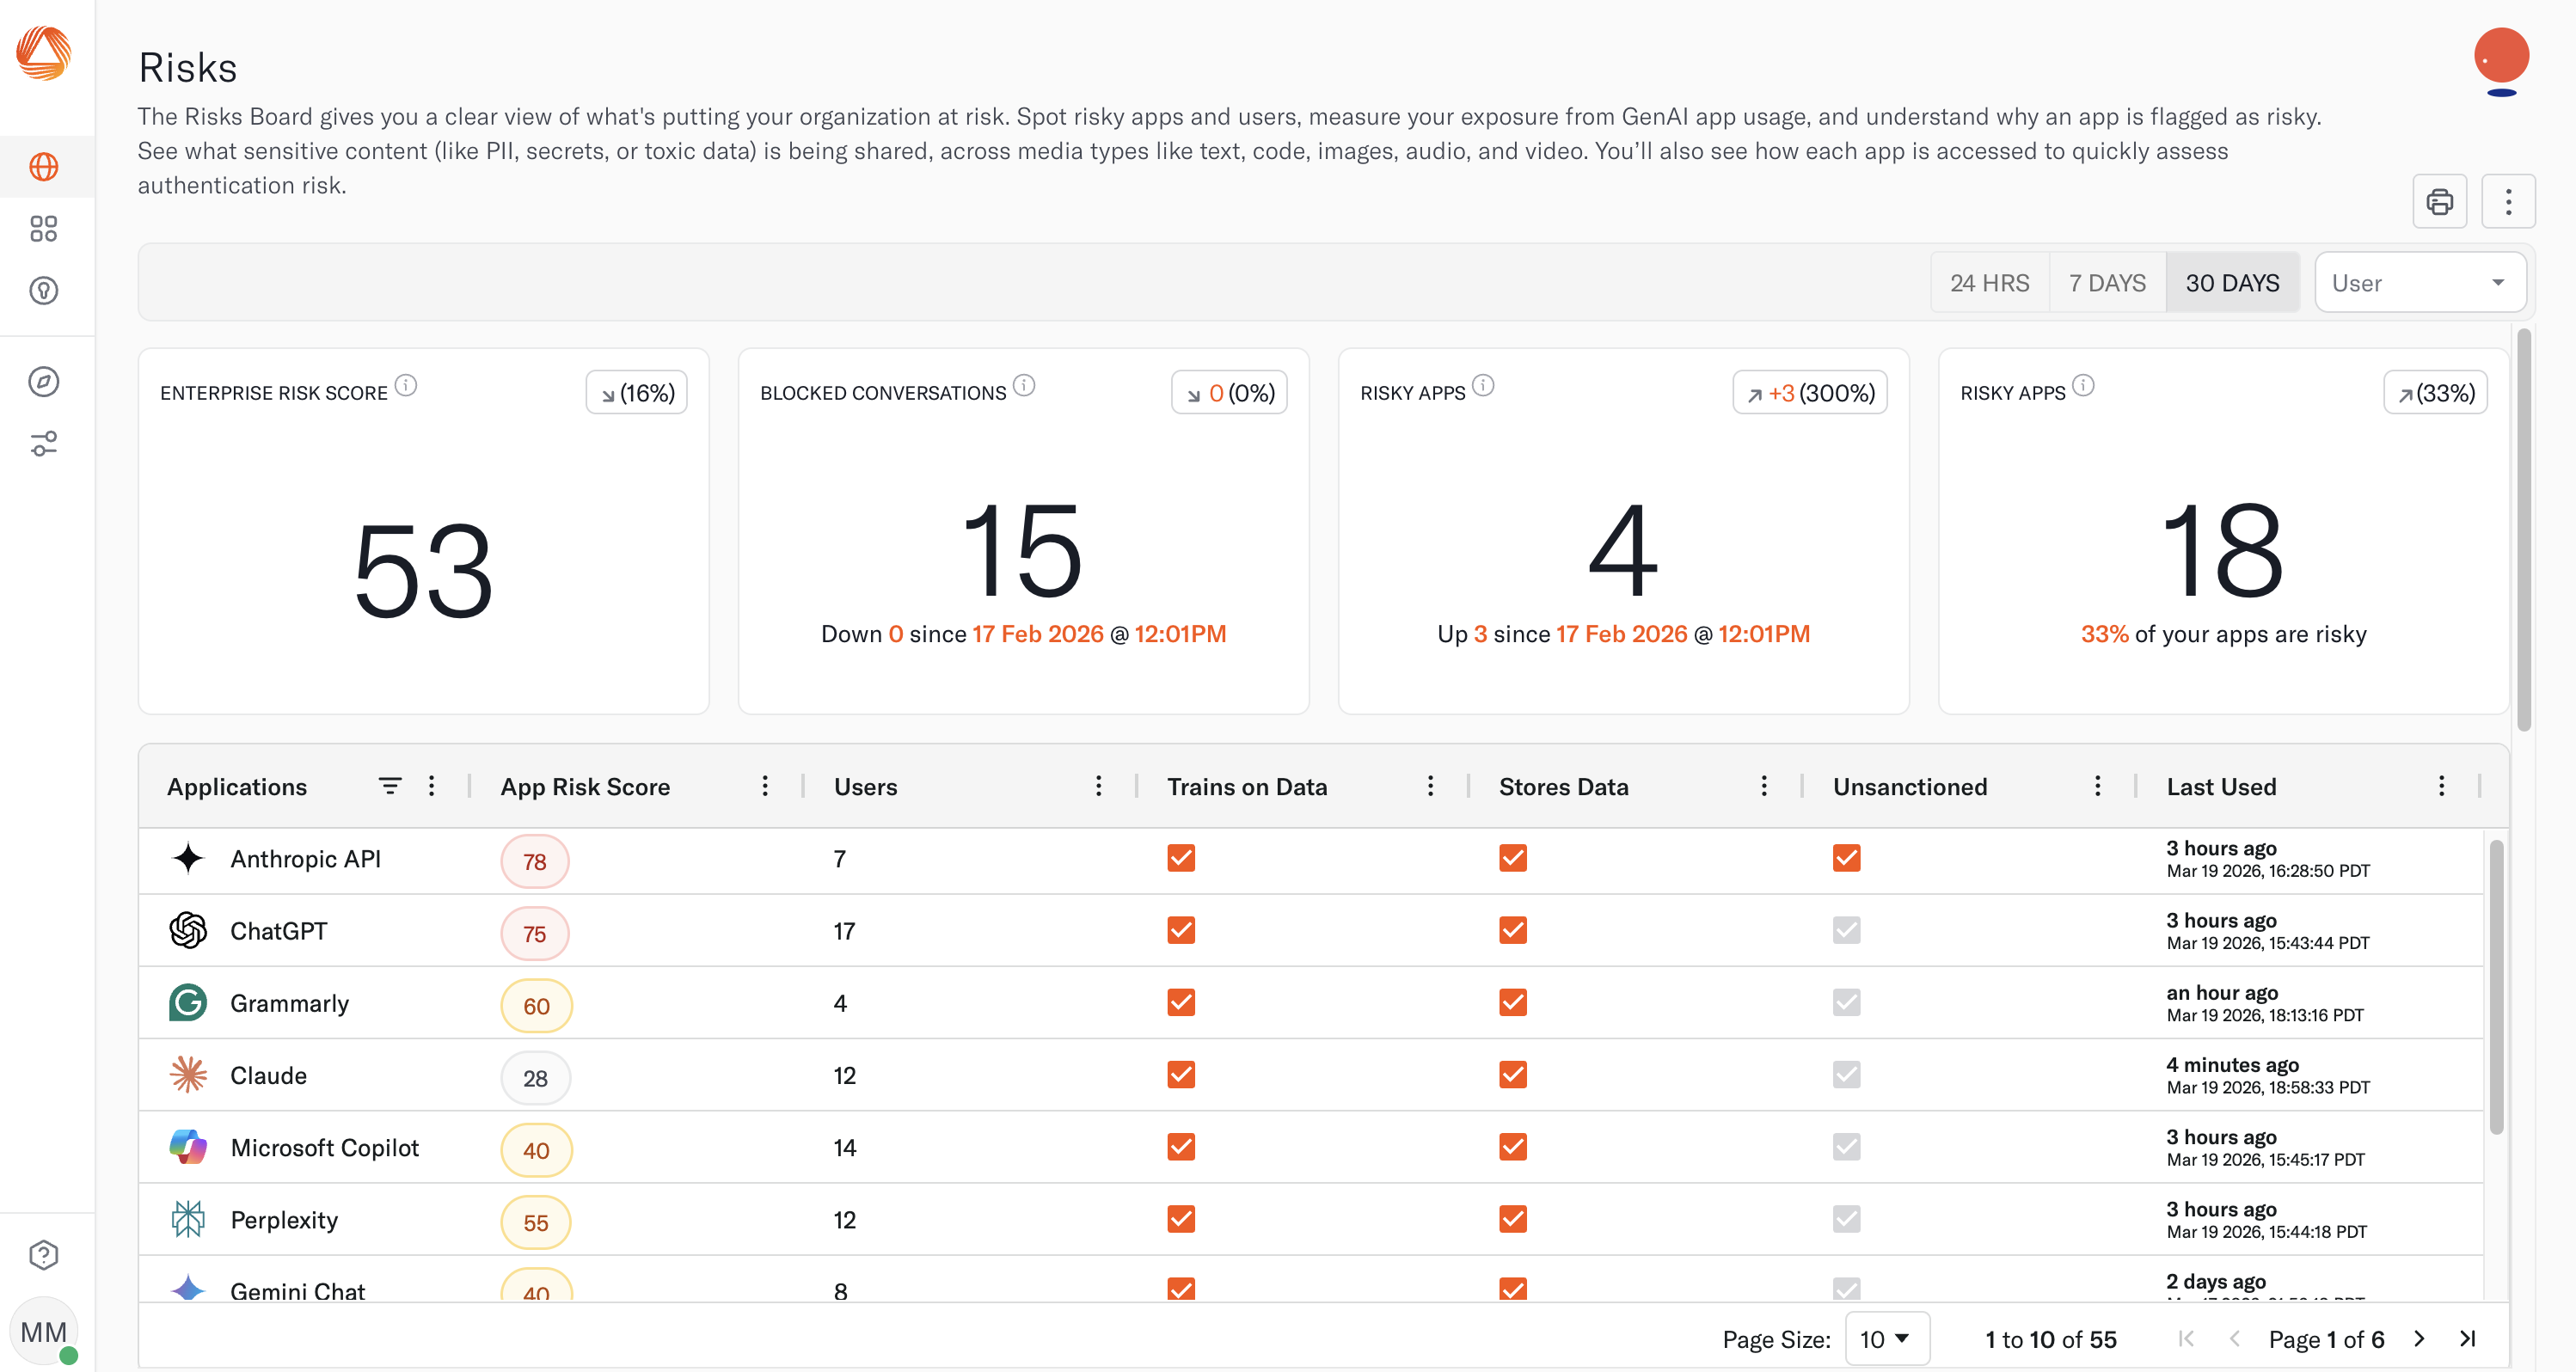The width and height of the screenshot is (2576, 1372).
Task: Click the filter icon in Applications column
Action: coord(390,786)
